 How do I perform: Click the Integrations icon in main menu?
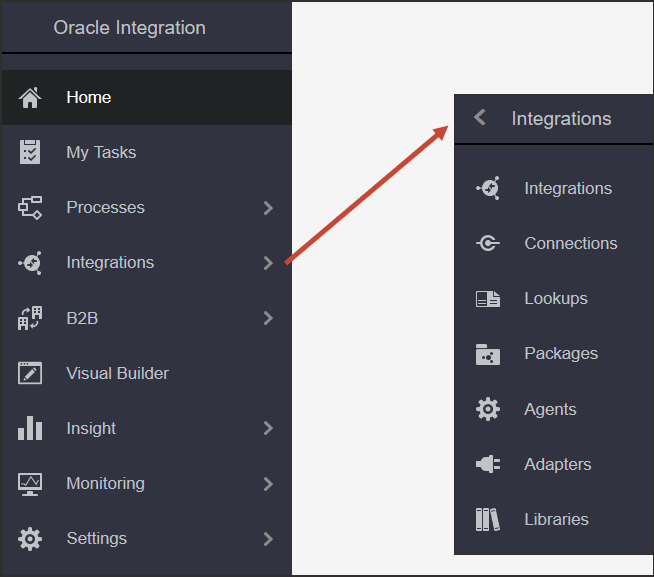coord(30,262)
